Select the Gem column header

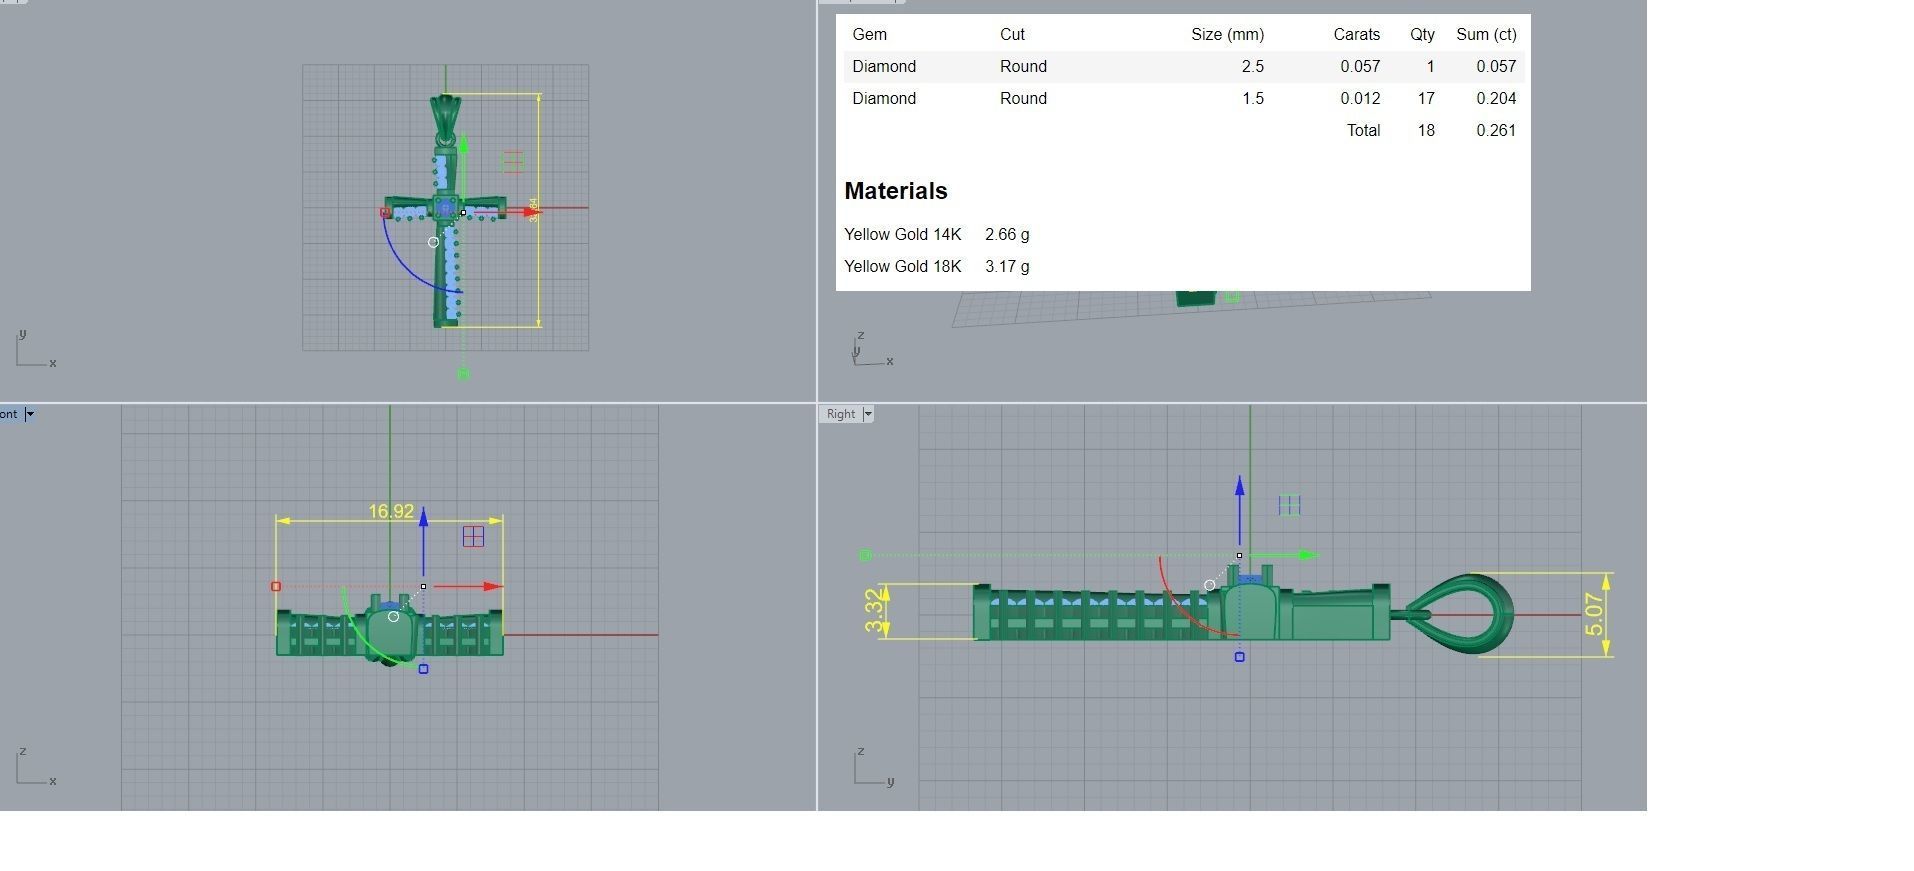(x=869, y=34)
